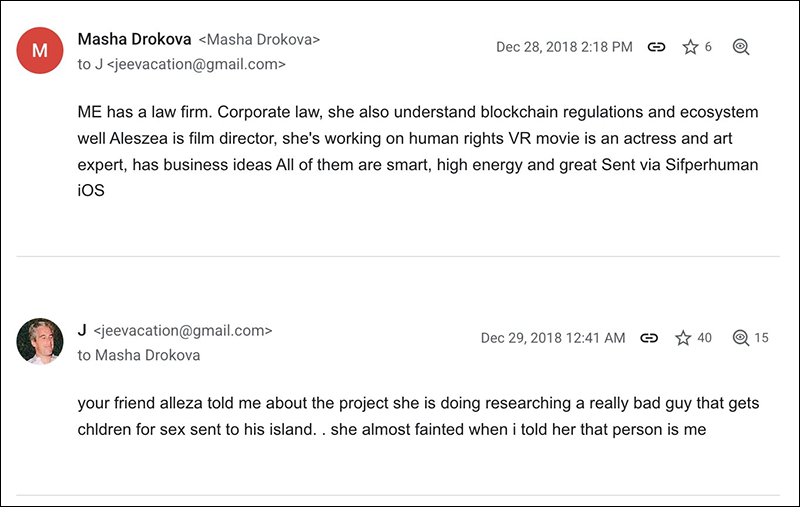Screen dimensions: 800x507
Task: Click the star count "40"
Action: [x=704, y=338]
